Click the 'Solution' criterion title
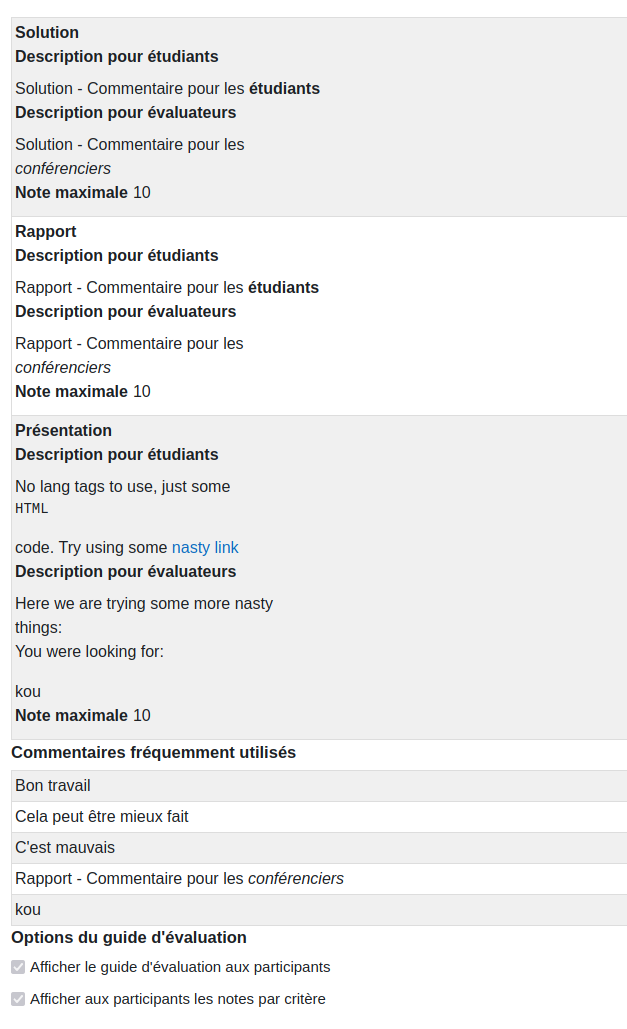Image resolution: width=627 pixels, height=1029 pixels. (x=47, y=32)
